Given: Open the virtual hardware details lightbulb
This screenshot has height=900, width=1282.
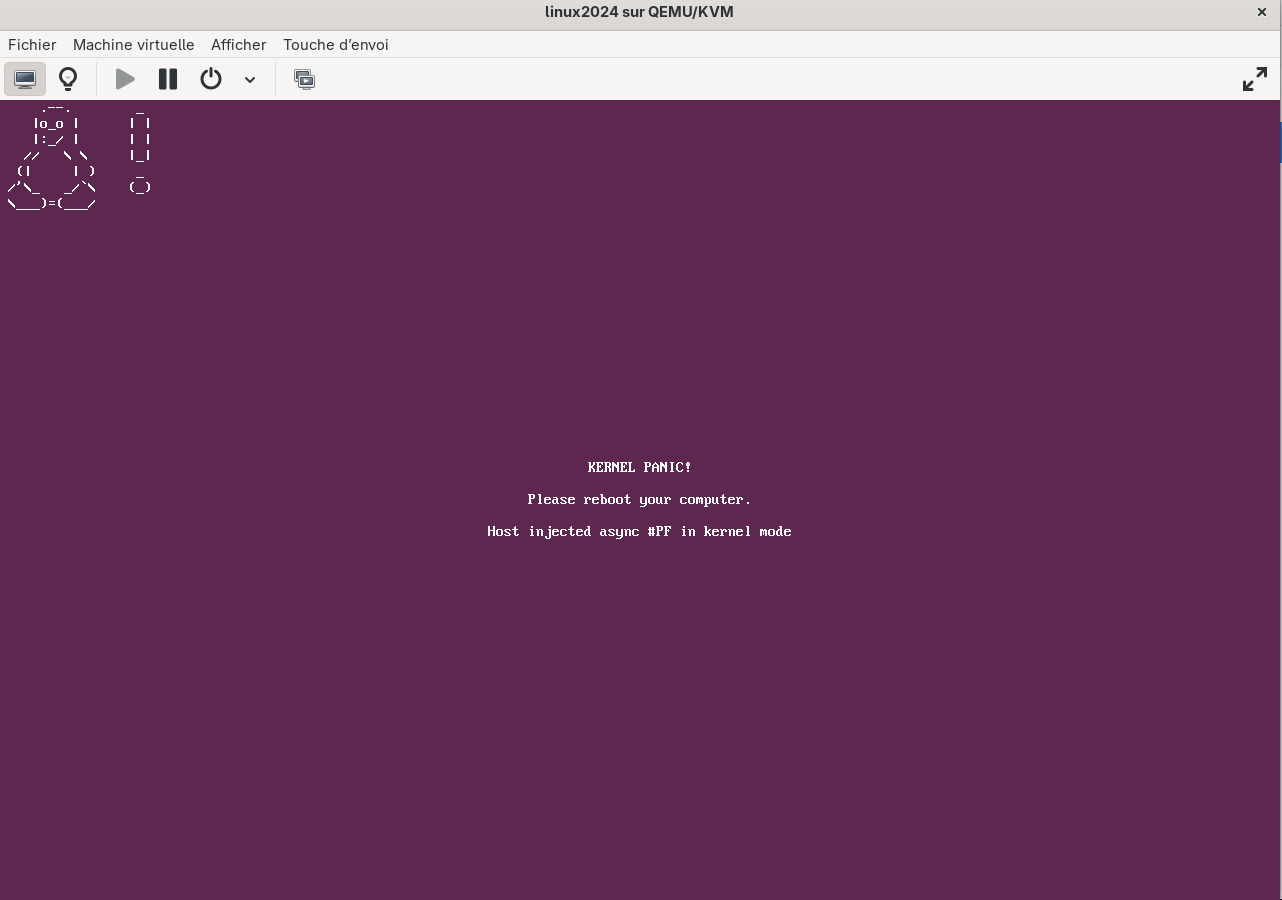Looking at the screenshot, I should tap(67, 78).
